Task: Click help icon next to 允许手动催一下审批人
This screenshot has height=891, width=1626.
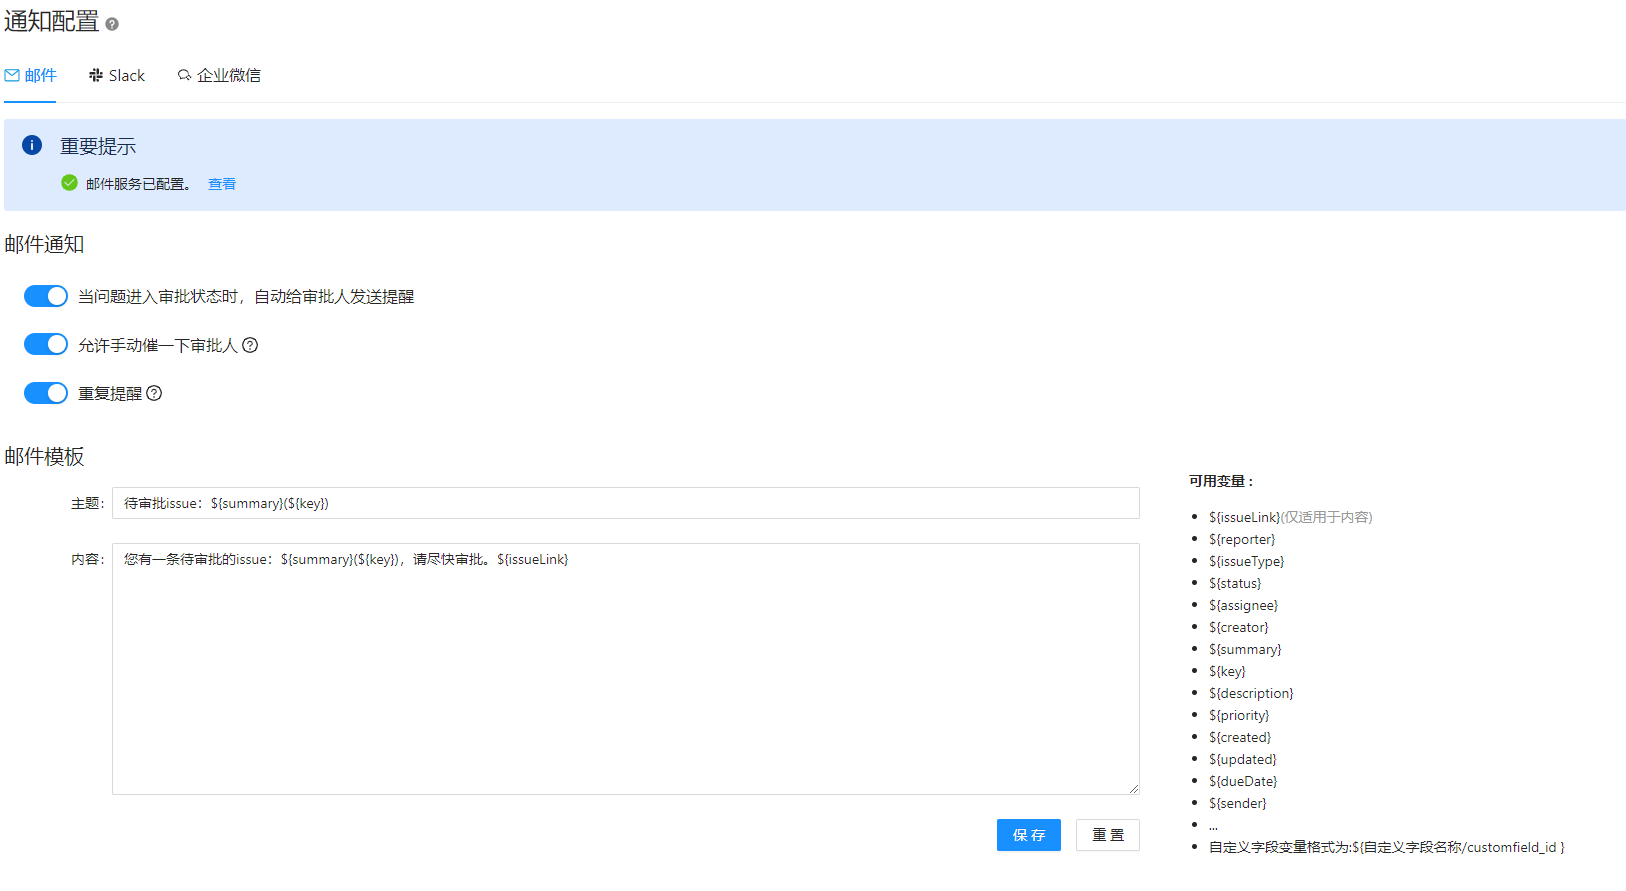Action: [x=251, y=345]
